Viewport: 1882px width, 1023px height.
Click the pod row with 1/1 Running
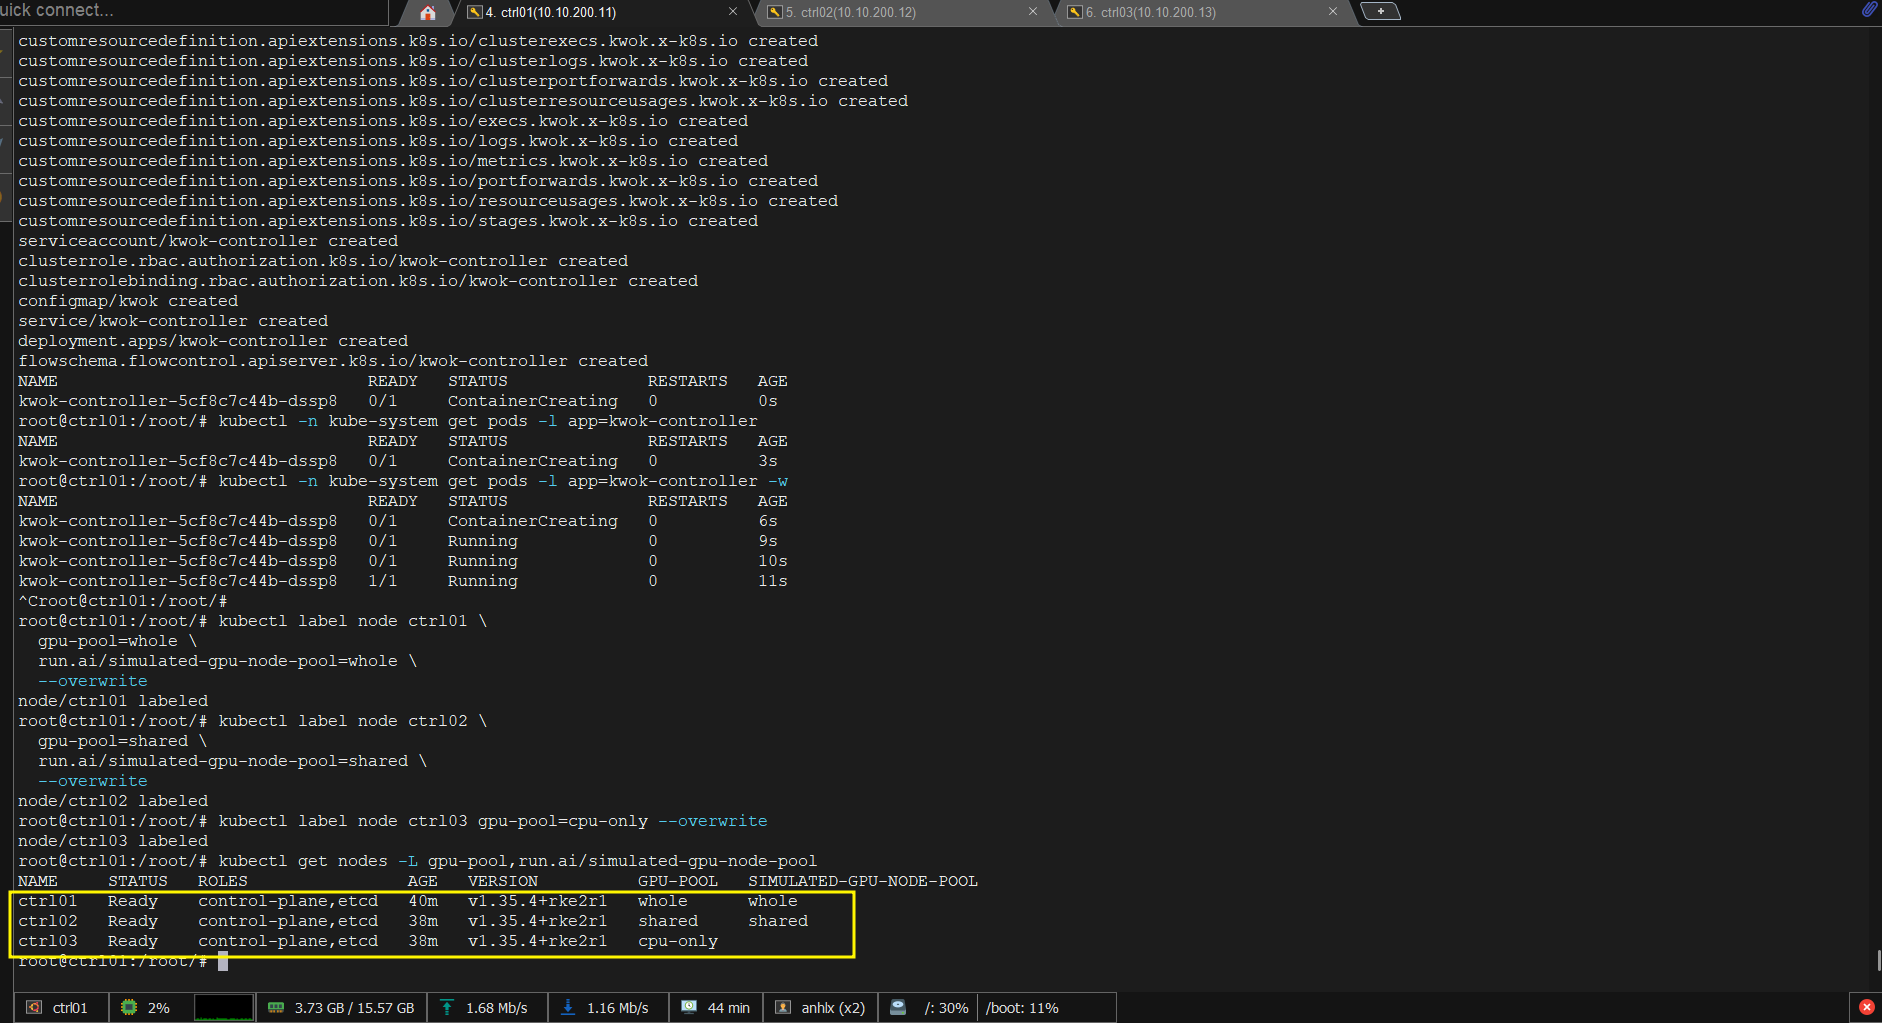pos(403,581)
